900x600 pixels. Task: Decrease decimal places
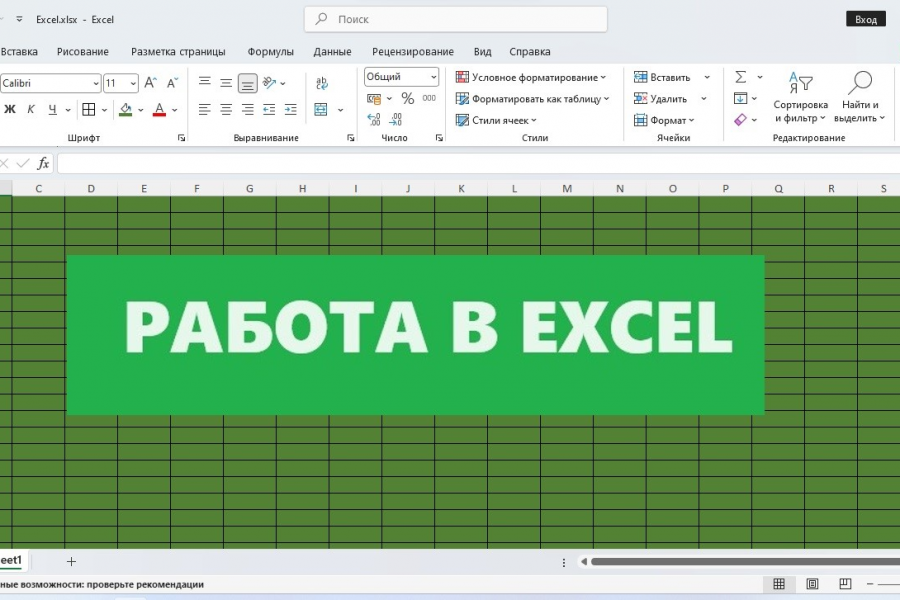(x=396, y=119)
